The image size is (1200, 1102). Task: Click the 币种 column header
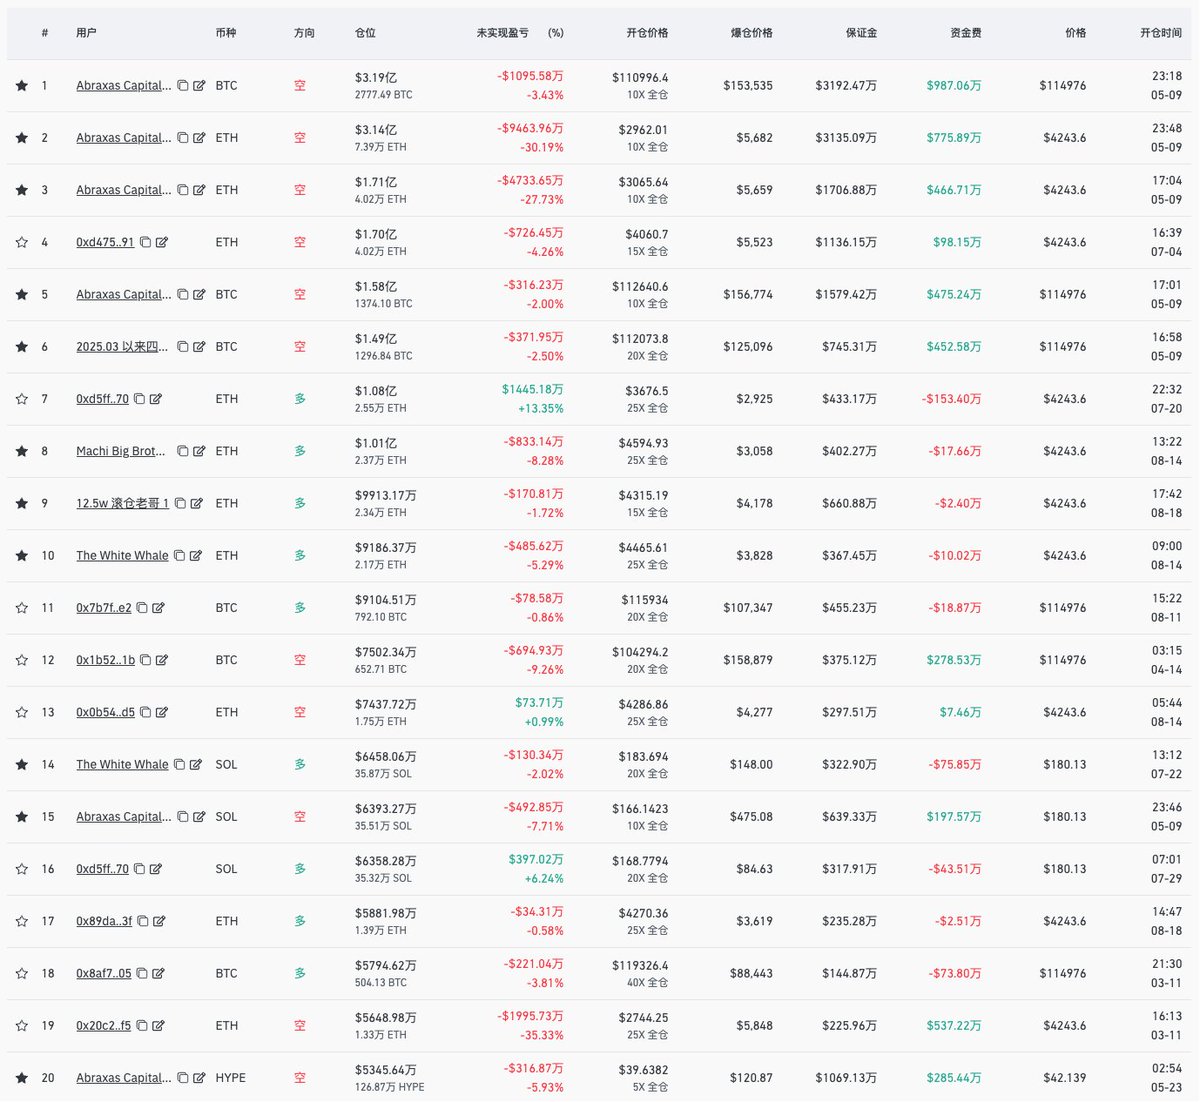226,33
